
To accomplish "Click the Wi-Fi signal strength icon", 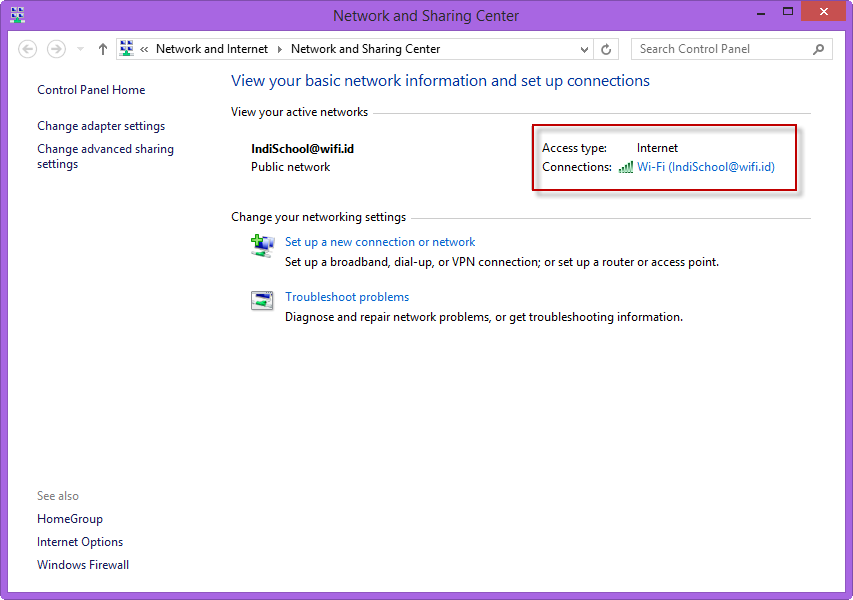I will (626, 168).
